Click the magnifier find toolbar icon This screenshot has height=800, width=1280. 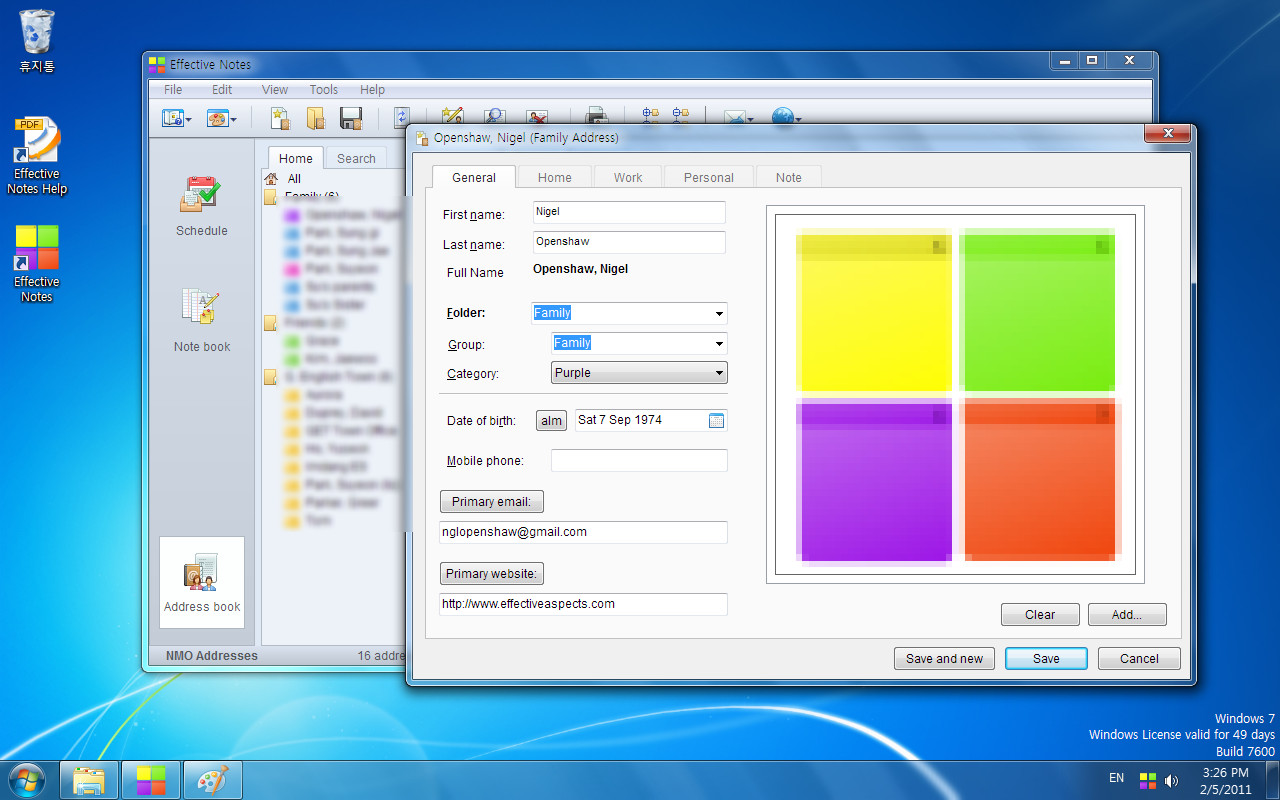[x=494, y=116]
